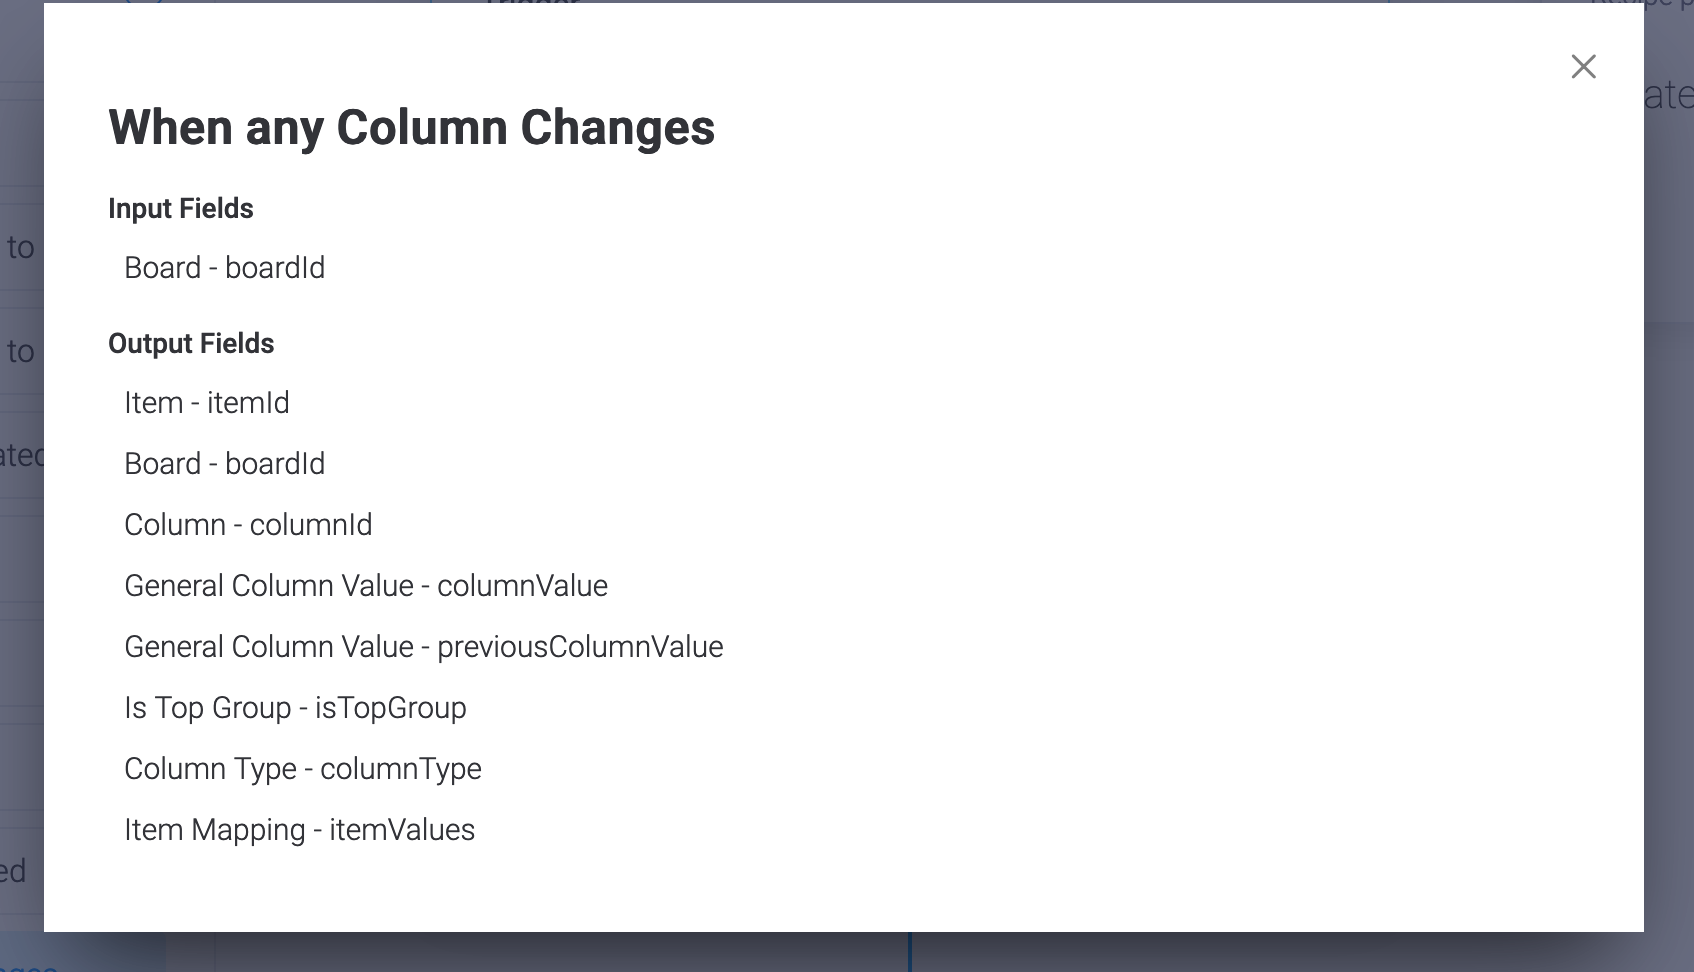1694x972 pixels.
Task: Select Item Mapping - itemValues field
Action: [x=299, y=829]
